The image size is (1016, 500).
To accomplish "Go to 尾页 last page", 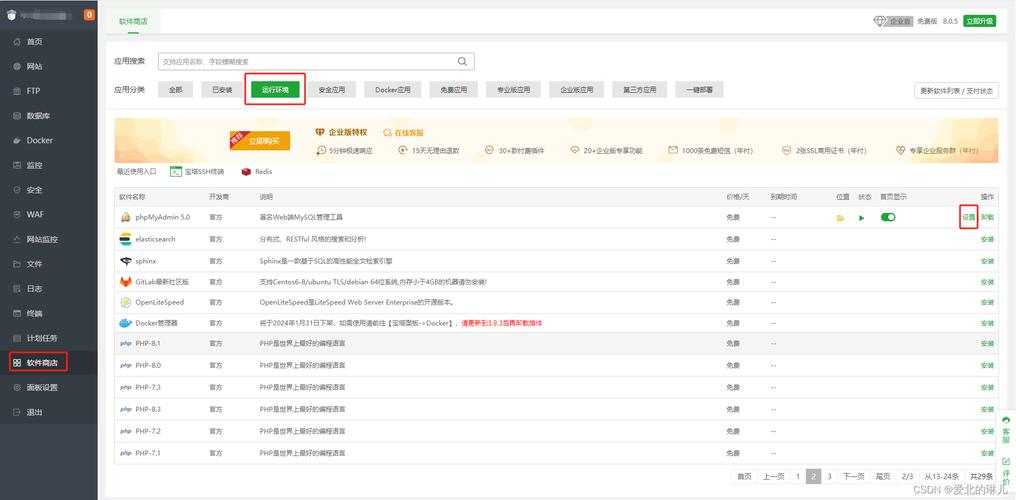I will click(883, 476).
